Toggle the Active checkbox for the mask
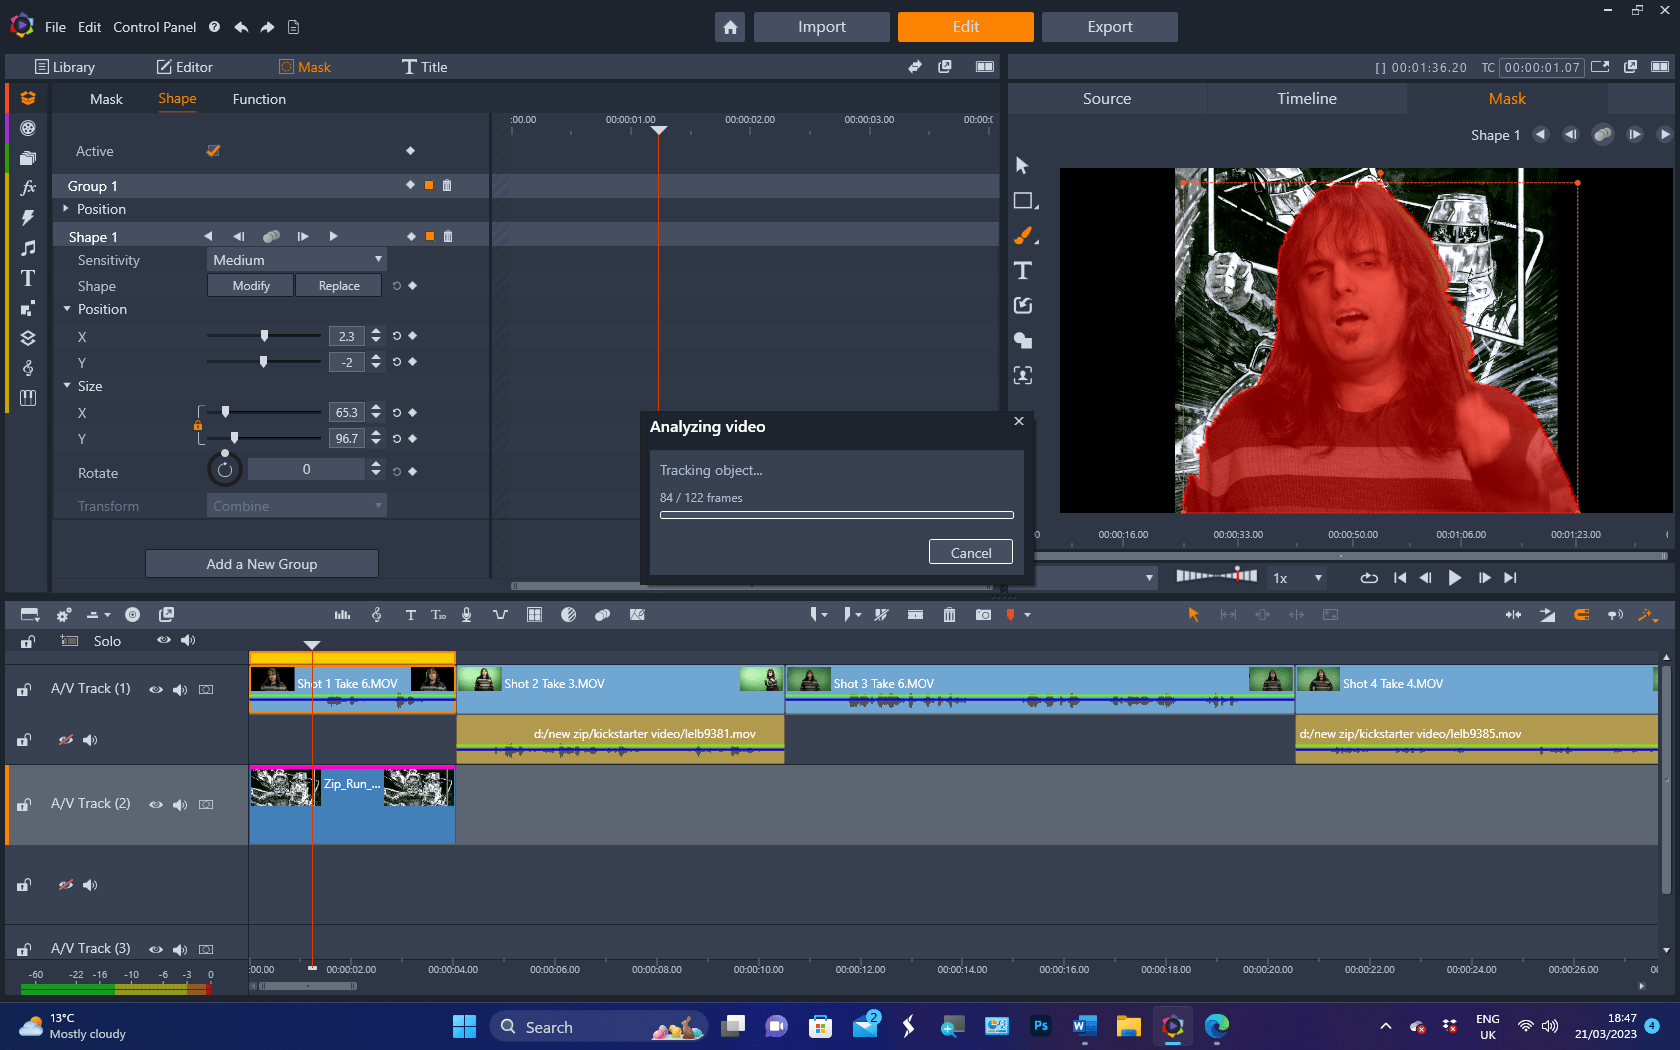 [213, 150]
